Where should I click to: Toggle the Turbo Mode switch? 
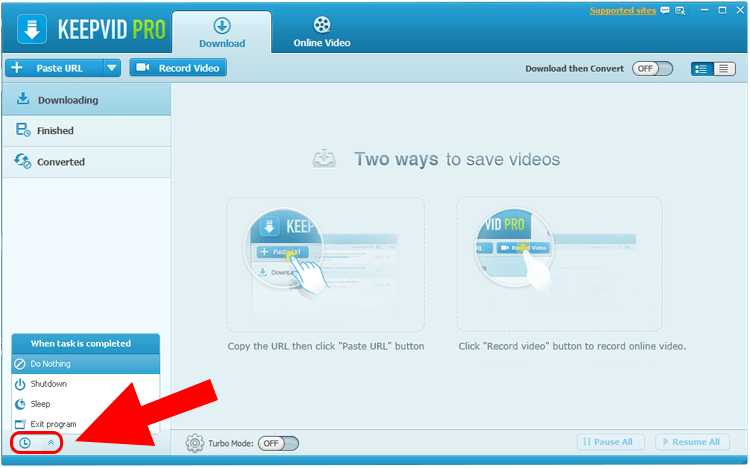pos(278,444)
